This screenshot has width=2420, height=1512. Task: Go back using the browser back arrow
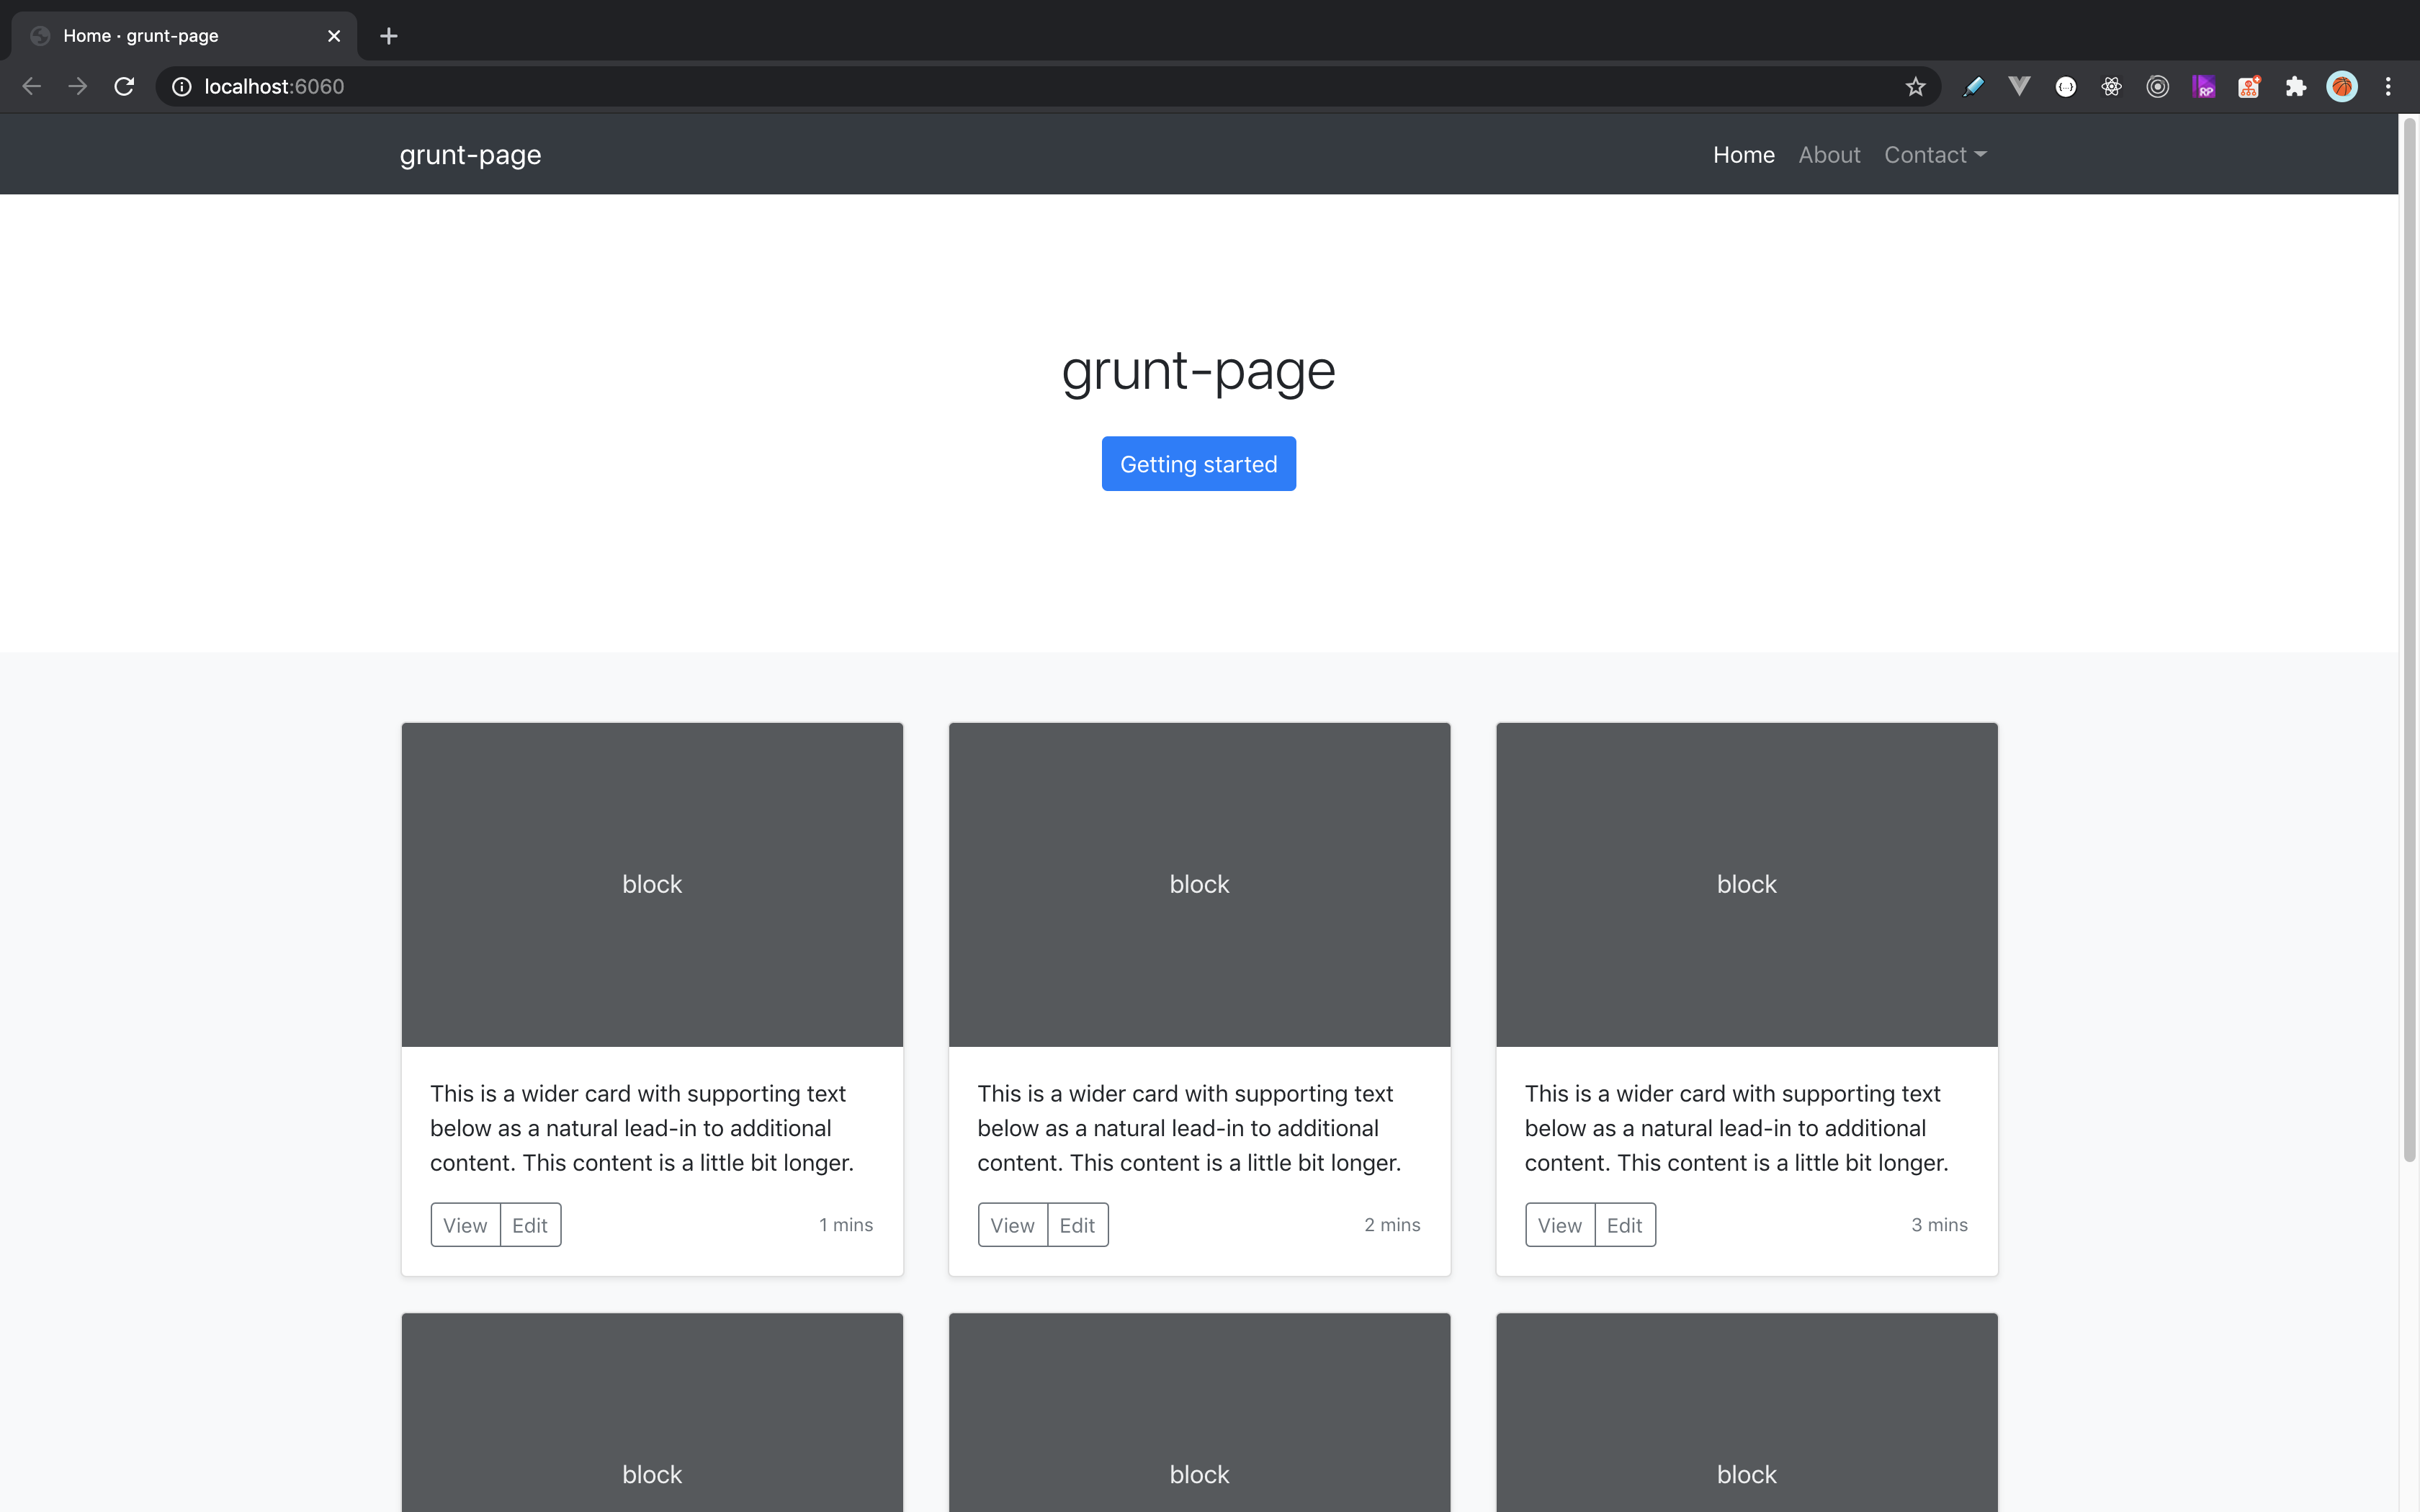(x=31, y=87)
